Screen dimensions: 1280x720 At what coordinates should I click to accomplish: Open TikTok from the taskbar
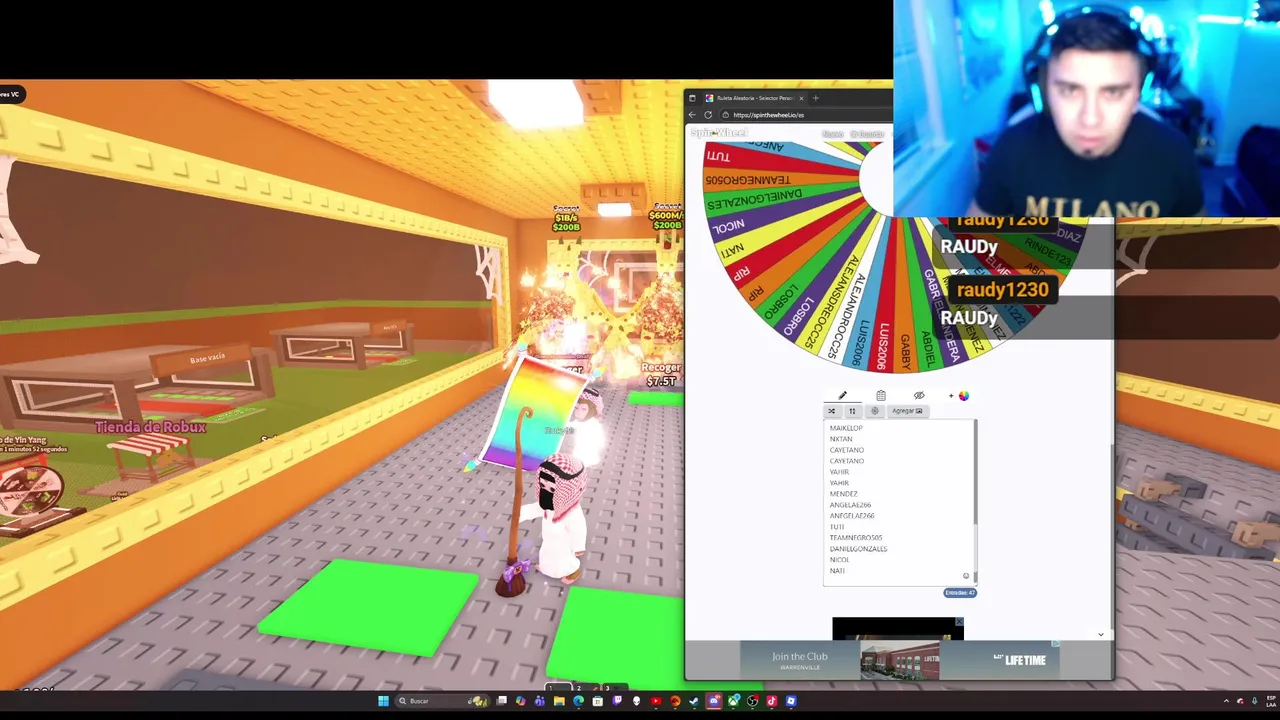coord(771,701)
